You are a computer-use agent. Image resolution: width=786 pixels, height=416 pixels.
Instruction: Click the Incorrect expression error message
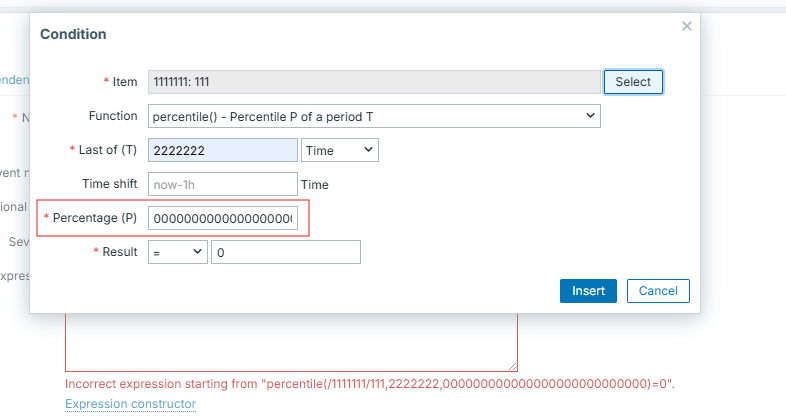(370, 384)
